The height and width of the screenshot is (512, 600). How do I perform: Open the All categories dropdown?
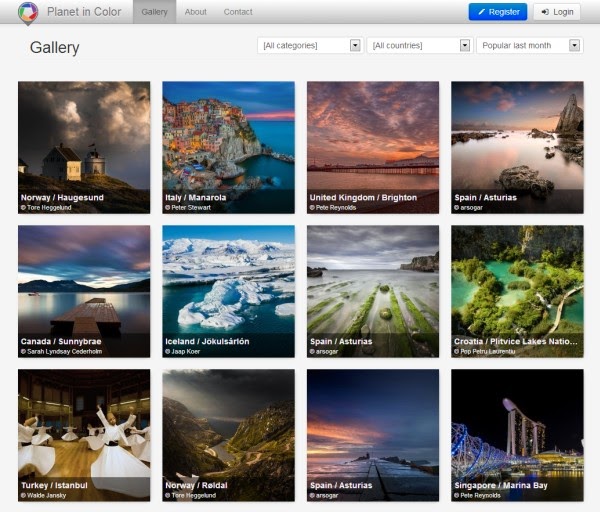coord(310,46)
